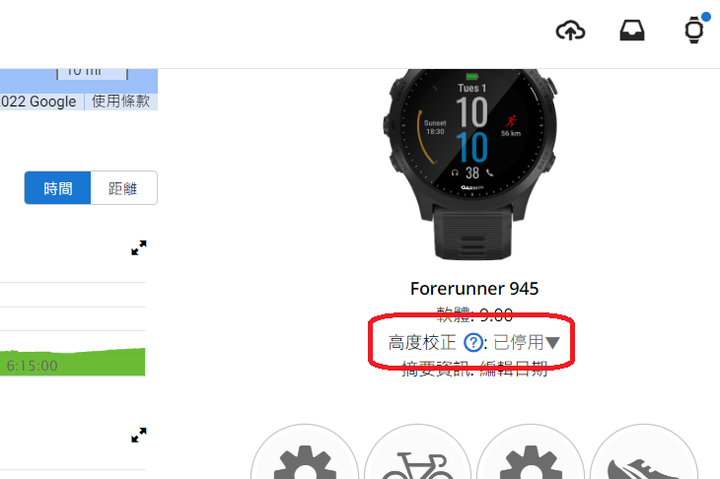Image resolution: width=720 pixels, height=479 pixels.
Task: Click the Forerunner 945 device name
Action: tap(474, 289)
